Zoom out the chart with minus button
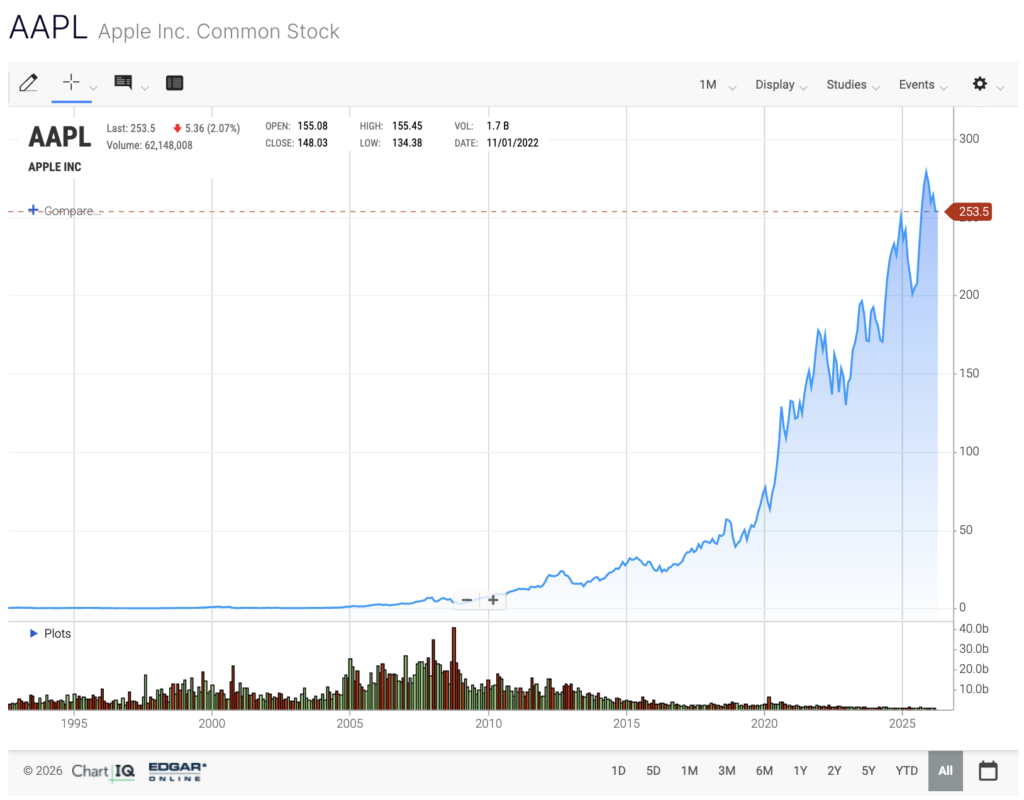This screenshot has height=800, width=1024. (466, 600)
